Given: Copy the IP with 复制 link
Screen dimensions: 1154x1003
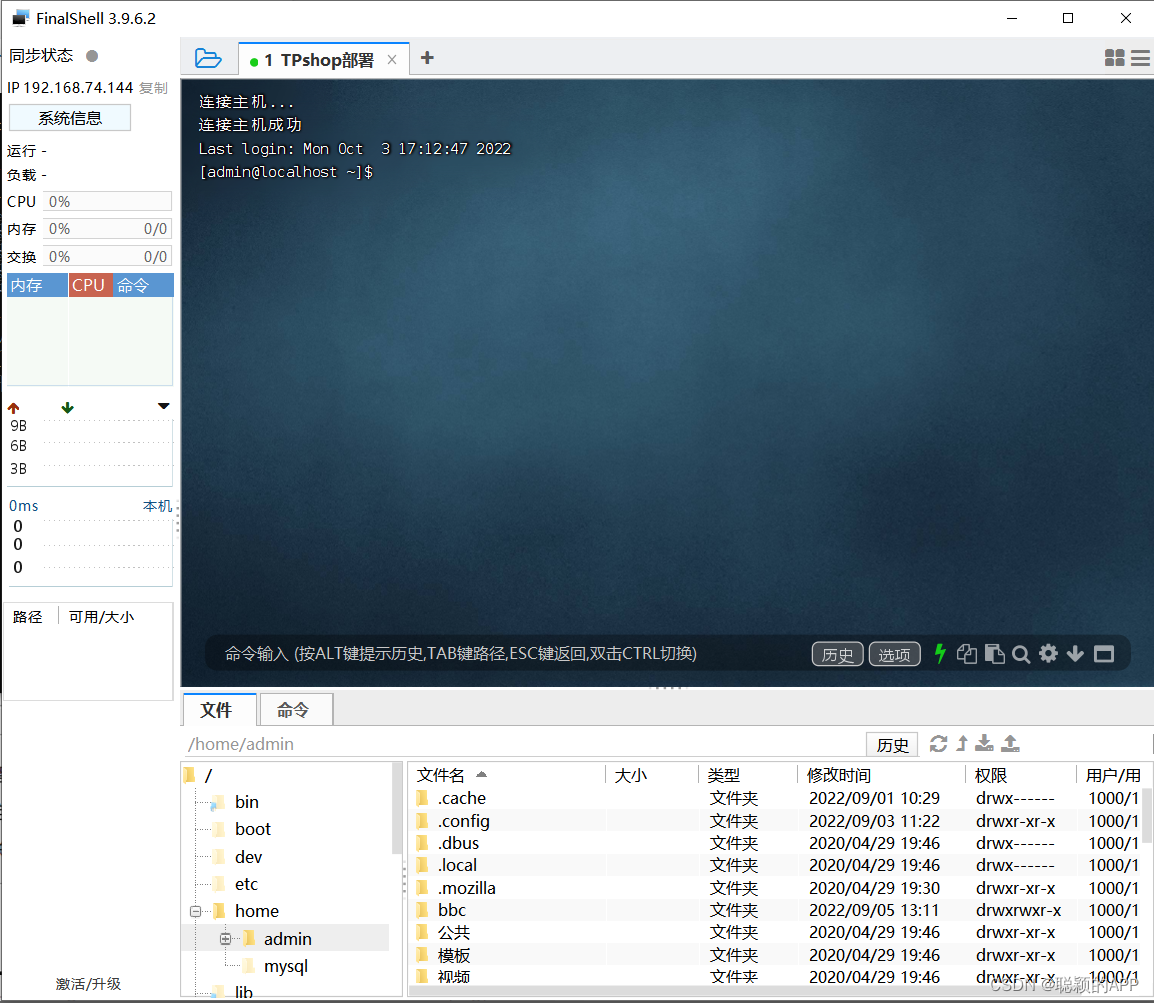Looking at the screenshot, I should (x=153, y=88).
